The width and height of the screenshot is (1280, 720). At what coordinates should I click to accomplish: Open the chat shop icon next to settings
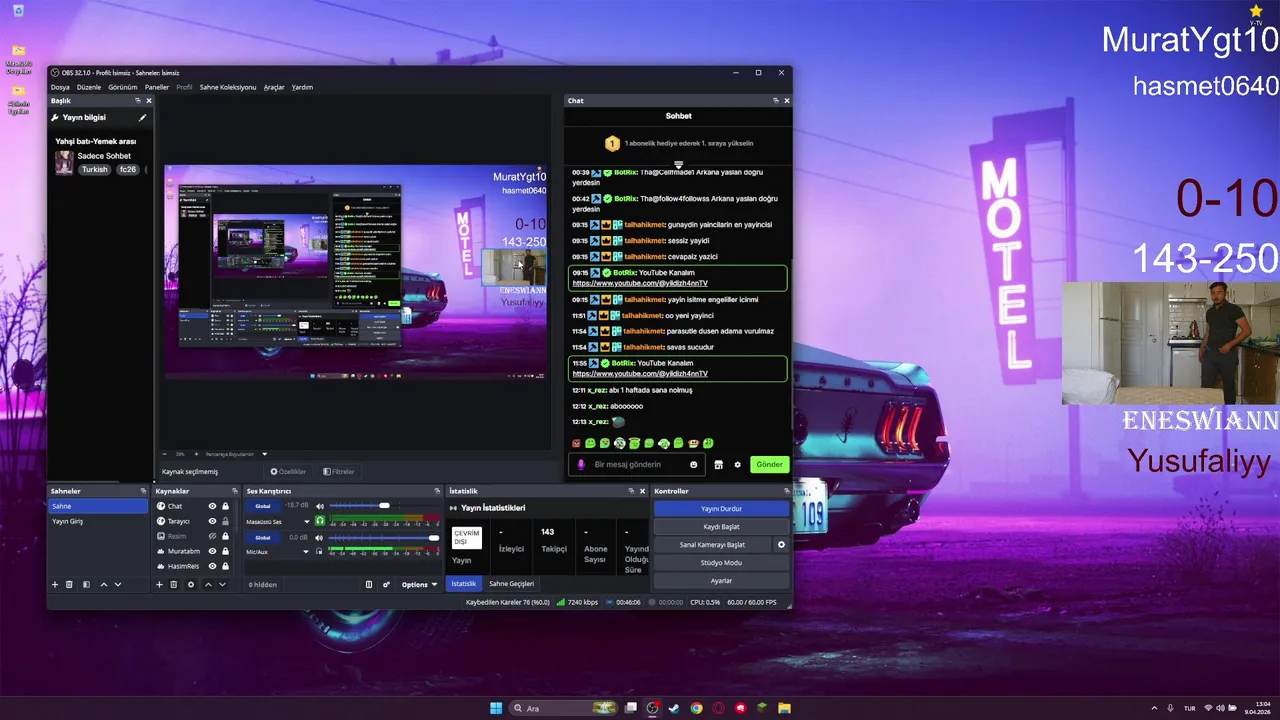coord(718,464)
